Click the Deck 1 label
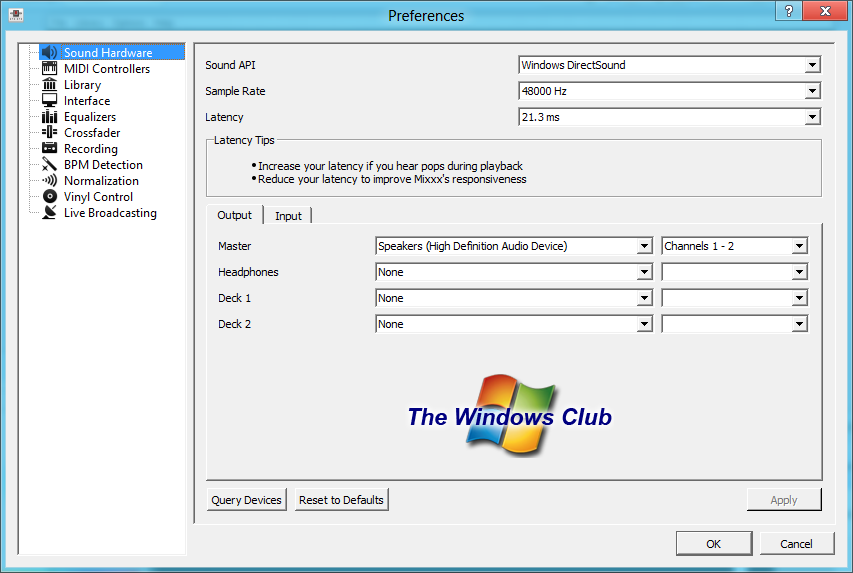853x573 pixels. point(234,298)
